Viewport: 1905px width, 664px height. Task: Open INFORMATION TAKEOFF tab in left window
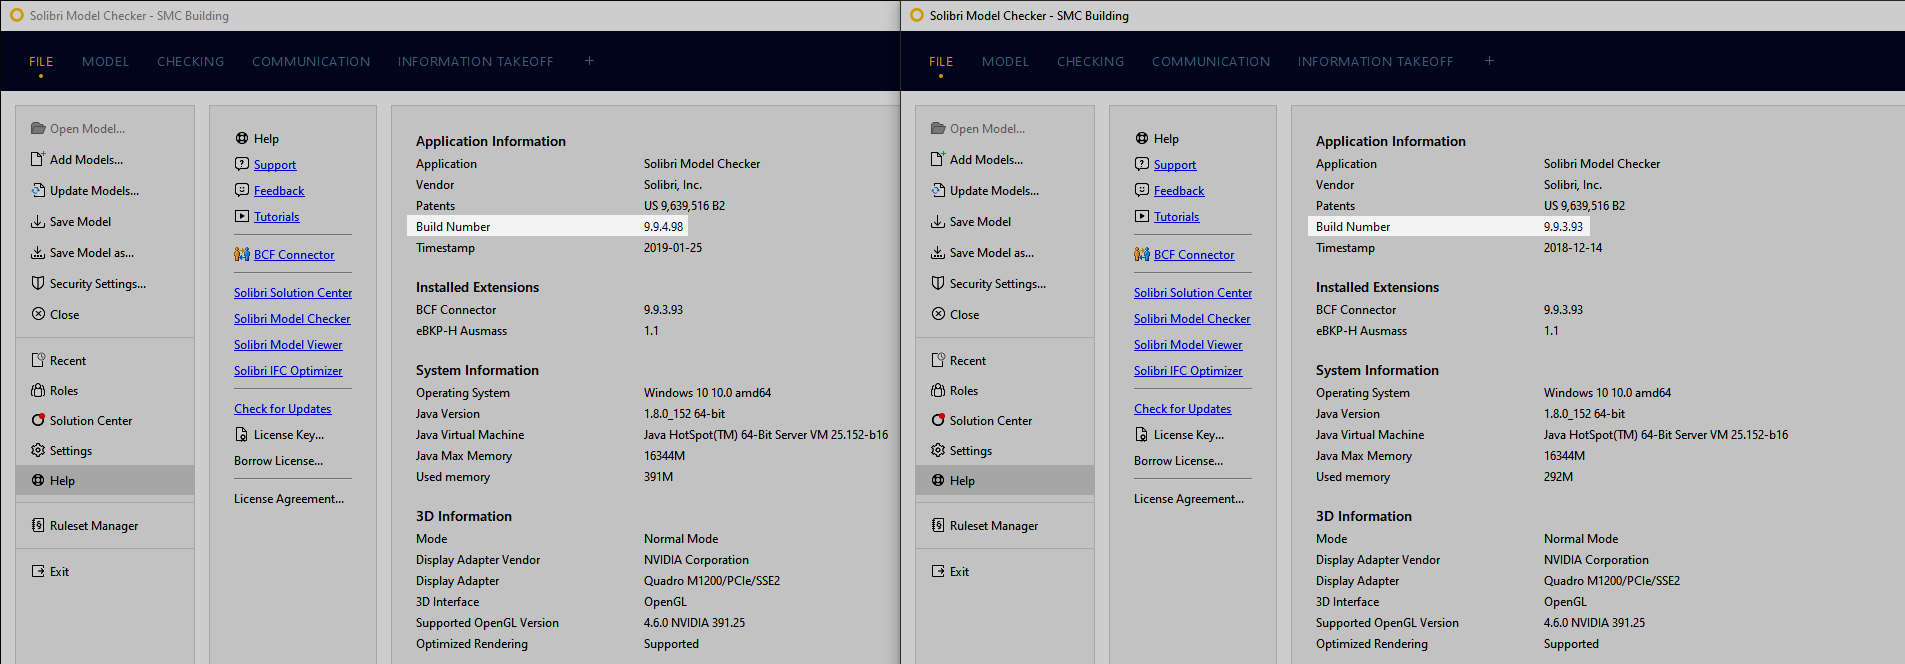pyautogui.click(x=475, y=62)
